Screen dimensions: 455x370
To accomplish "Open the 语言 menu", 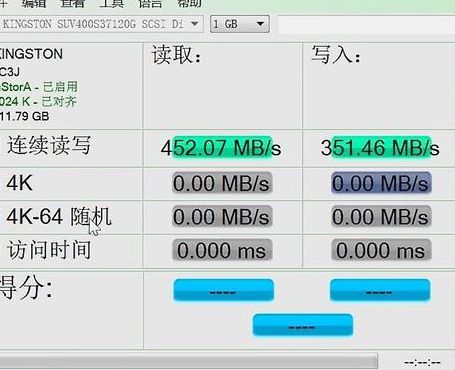I will (x=150, y=3).
